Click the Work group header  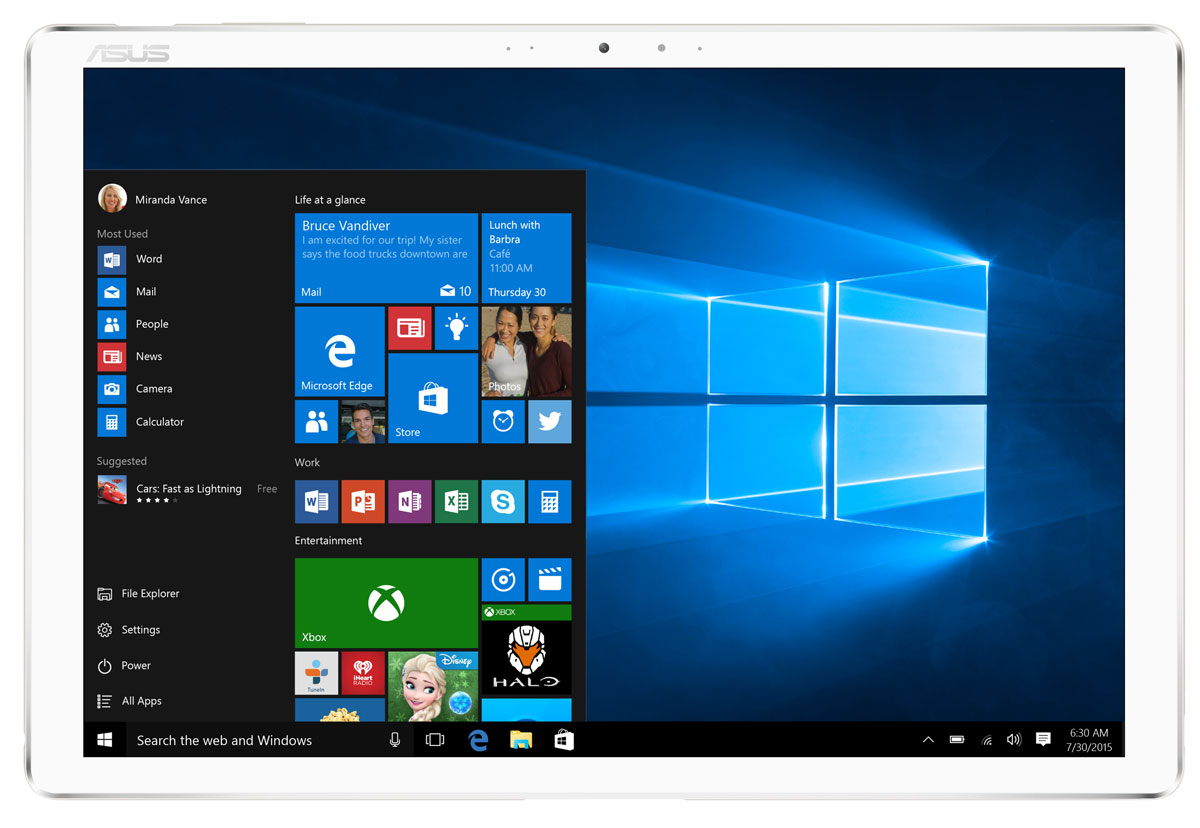coord(307,463)
